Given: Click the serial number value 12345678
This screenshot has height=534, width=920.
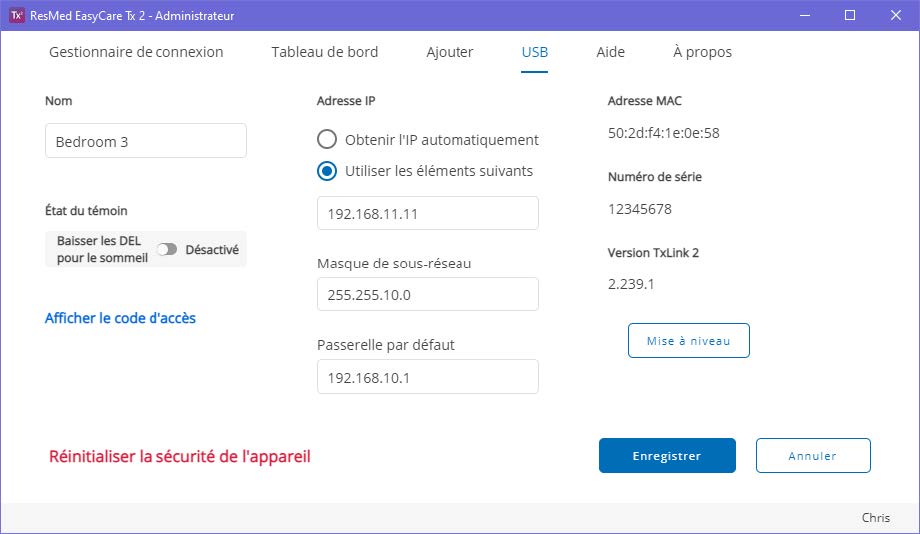Looking at the screenshot, I should [640, 209].
